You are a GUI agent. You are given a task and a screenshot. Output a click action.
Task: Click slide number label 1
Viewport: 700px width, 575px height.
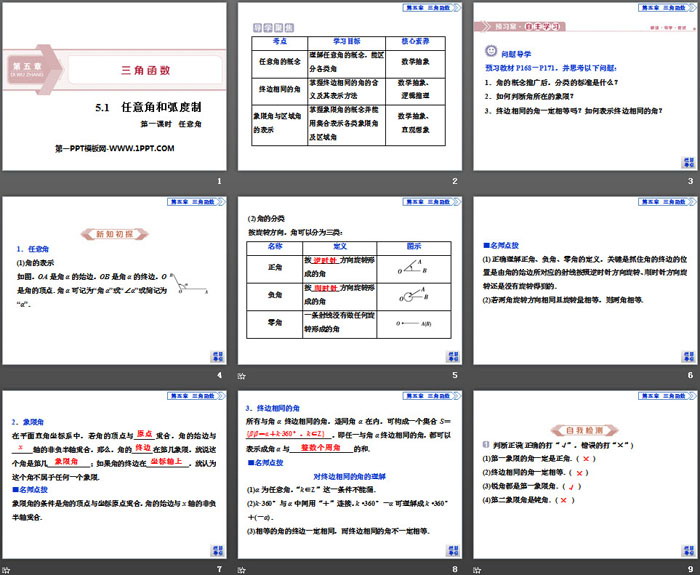click(219, 181)
